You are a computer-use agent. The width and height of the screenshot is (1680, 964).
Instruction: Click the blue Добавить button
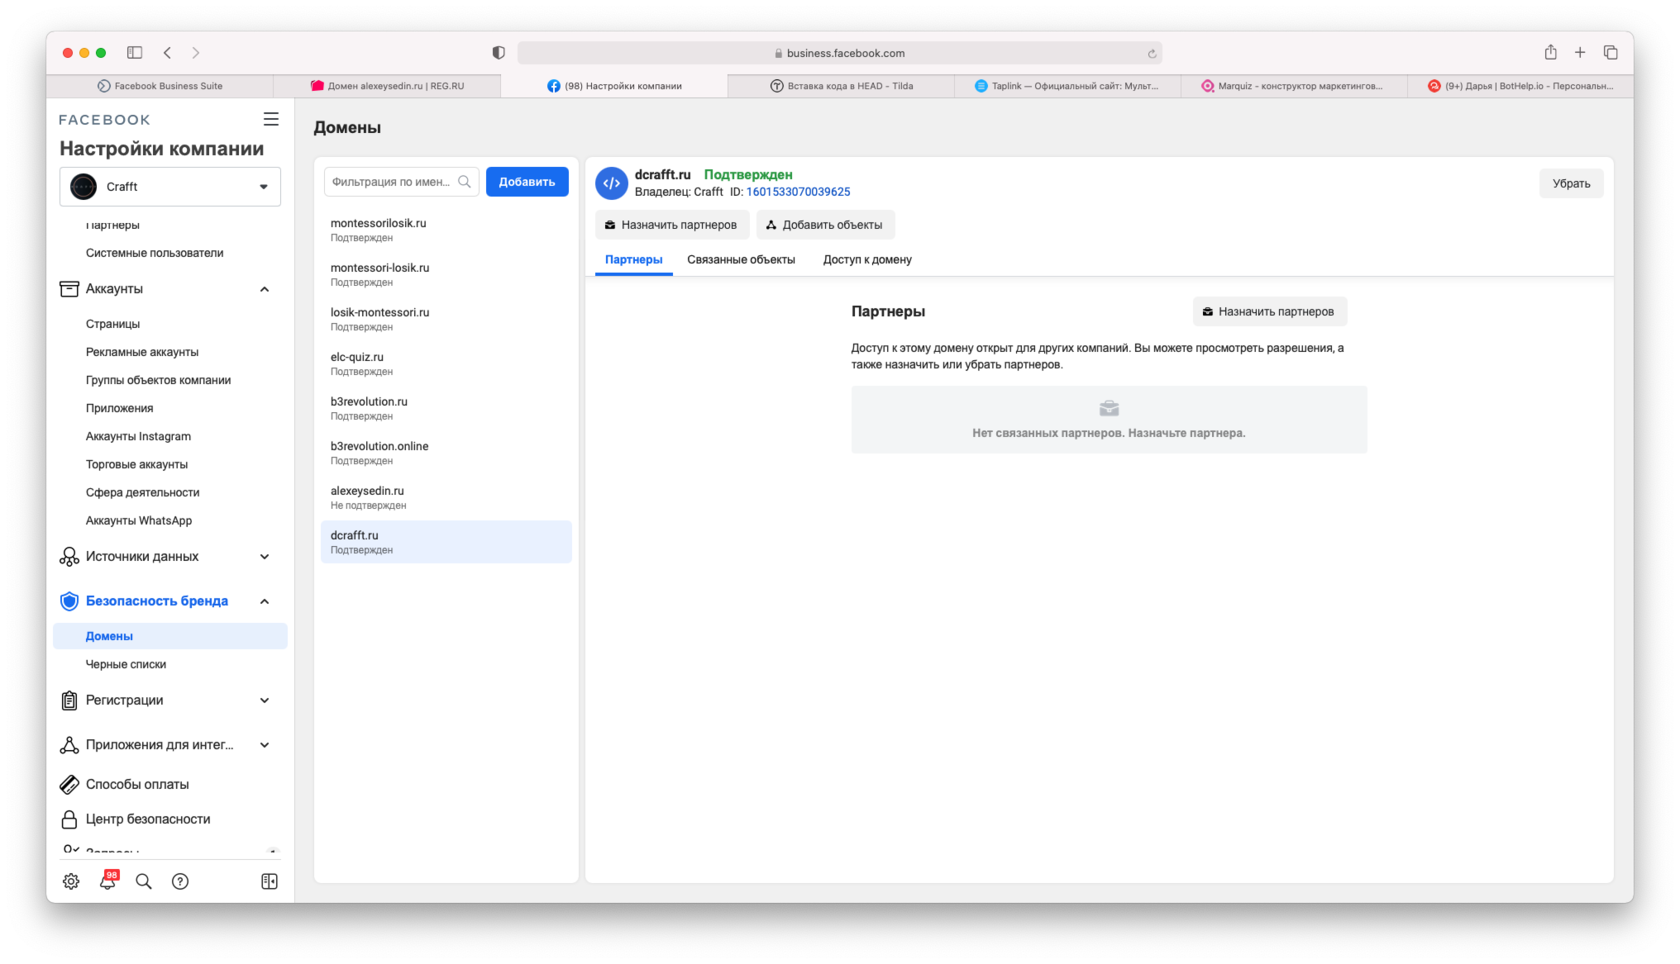click(x=527, y=182)
